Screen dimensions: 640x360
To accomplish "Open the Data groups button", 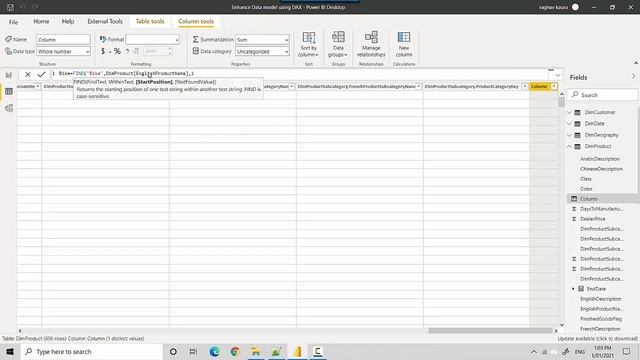I will coord(338,44).
